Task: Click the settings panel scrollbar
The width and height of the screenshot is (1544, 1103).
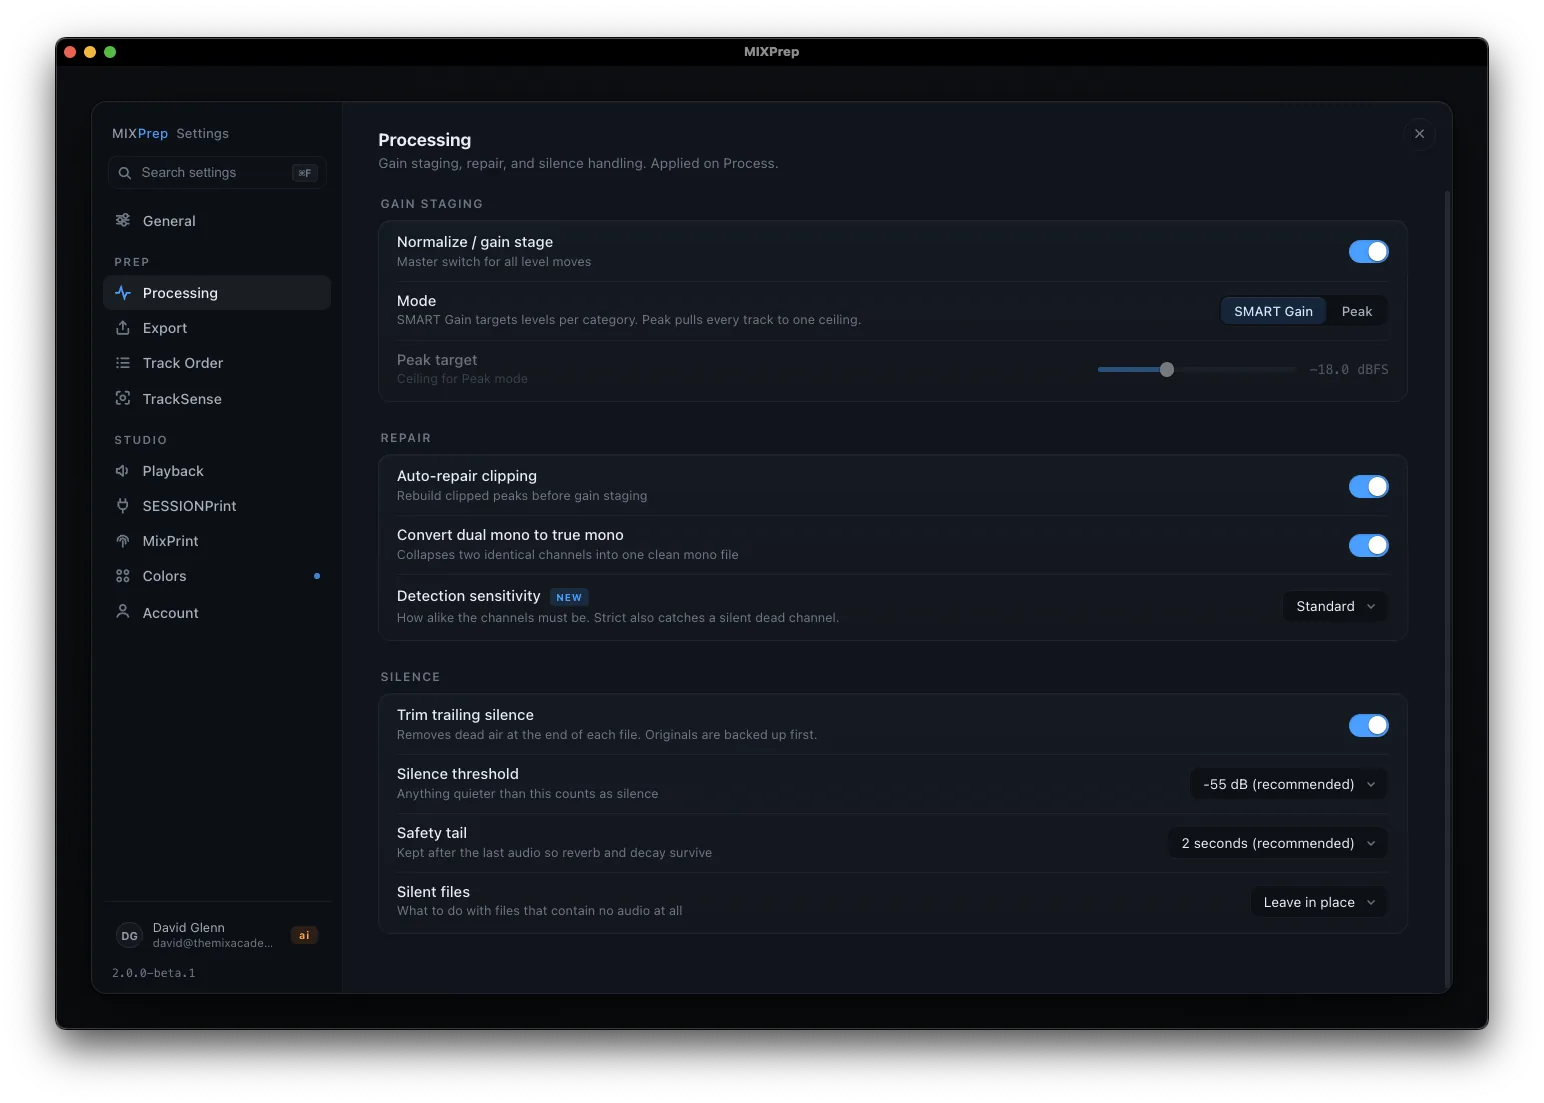Action: [x=1447, y=590]
